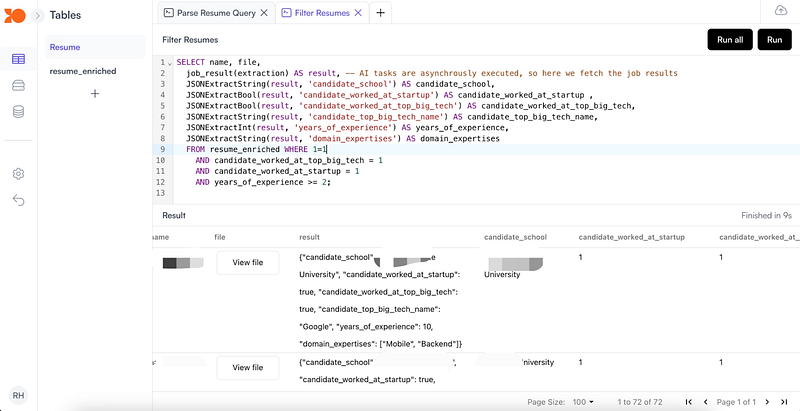800x411 pixels.
Task: Click the Result panel label
Action: coord(174,216)
